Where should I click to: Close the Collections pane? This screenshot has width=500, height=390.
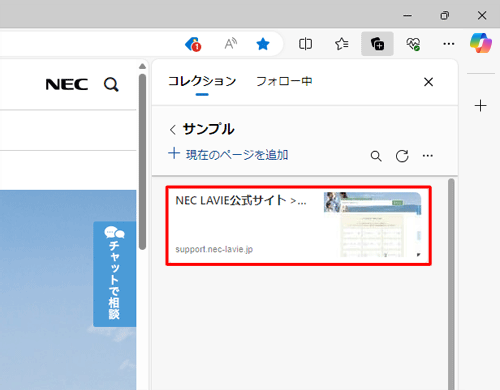(x=428, y=82)
